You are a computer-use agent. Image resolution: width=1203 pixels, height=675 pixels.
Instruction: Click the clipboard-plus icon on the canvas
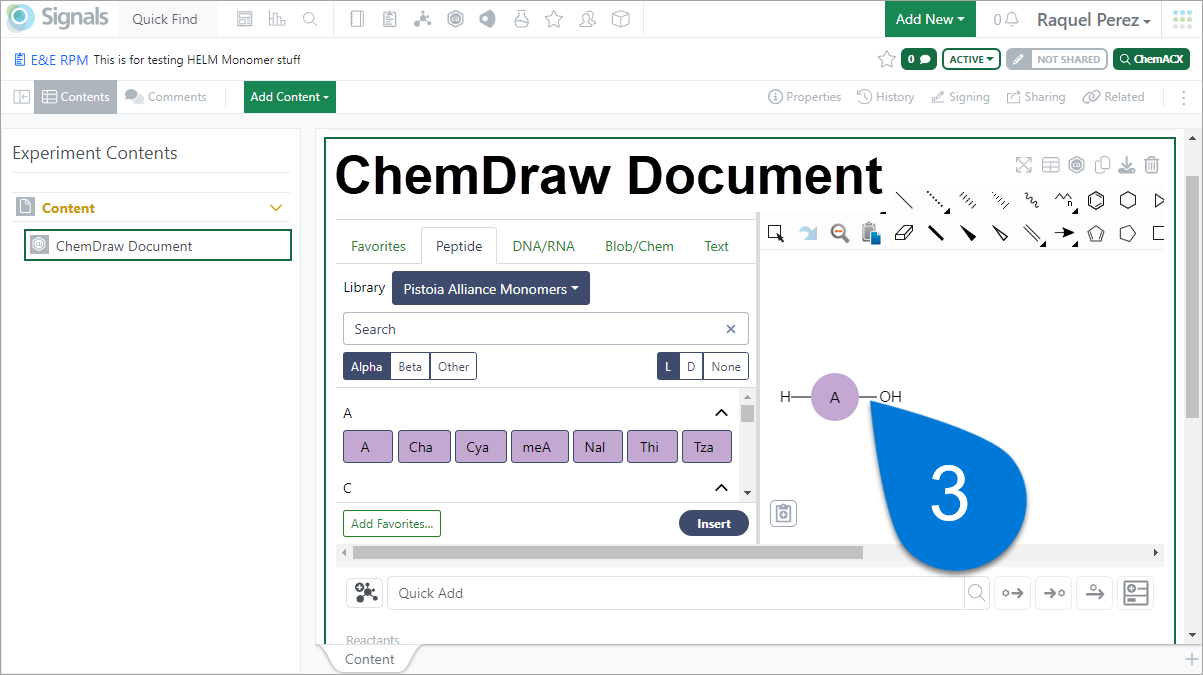(783, 513)
